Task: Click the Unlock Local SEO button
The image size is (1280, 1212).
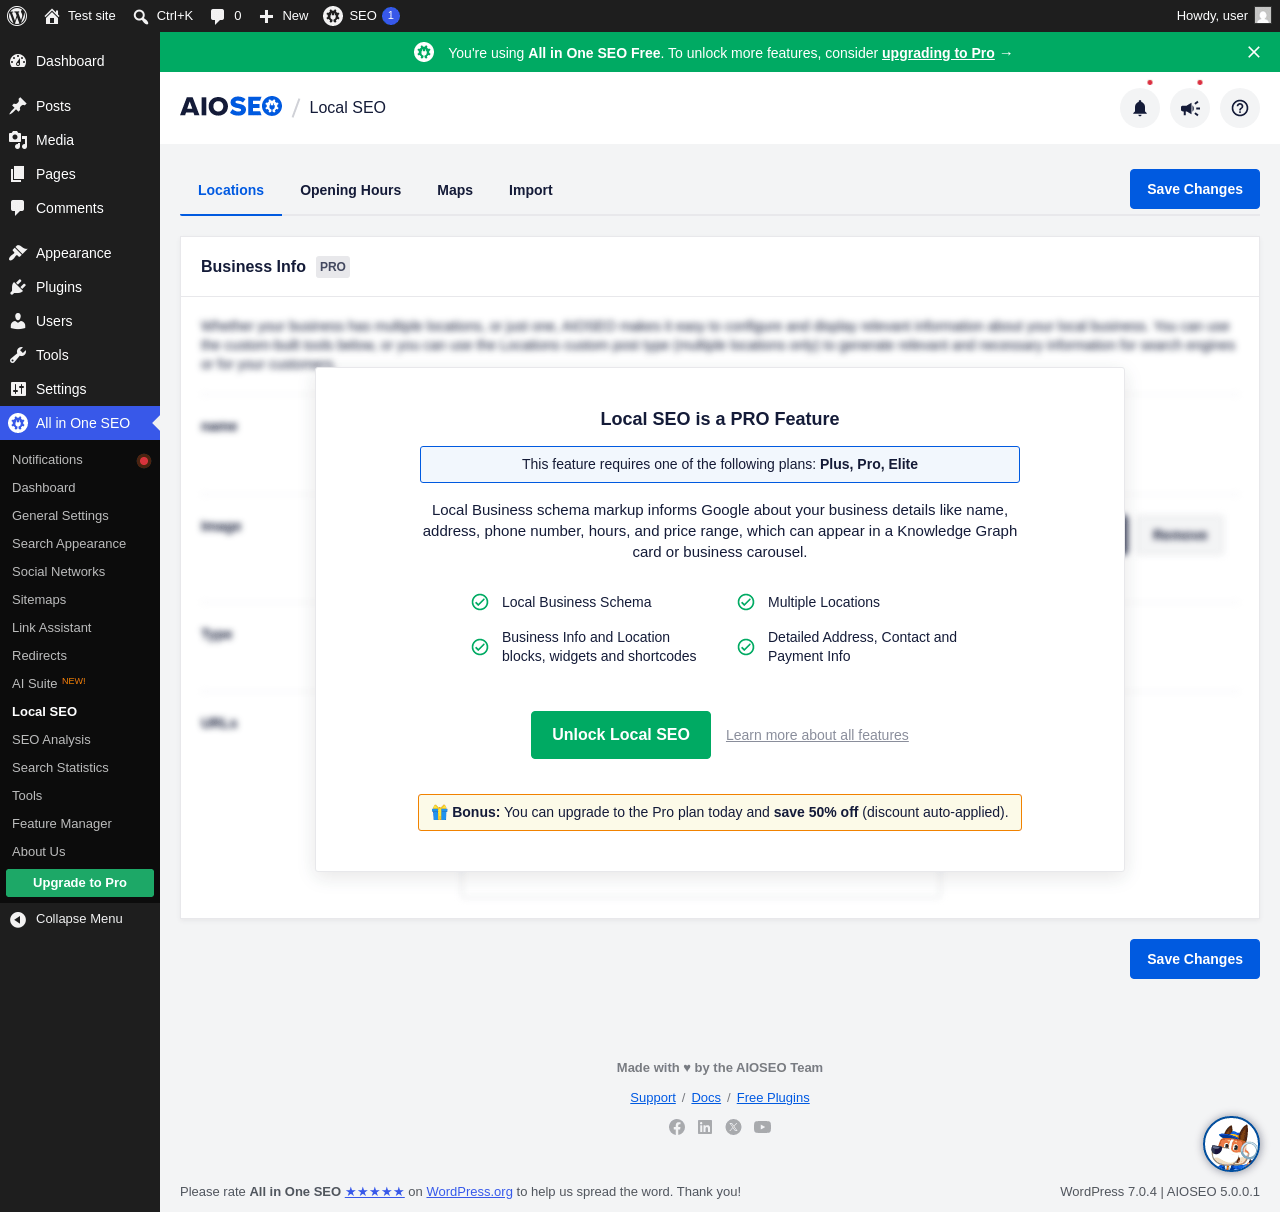Action: coord(621,735)
